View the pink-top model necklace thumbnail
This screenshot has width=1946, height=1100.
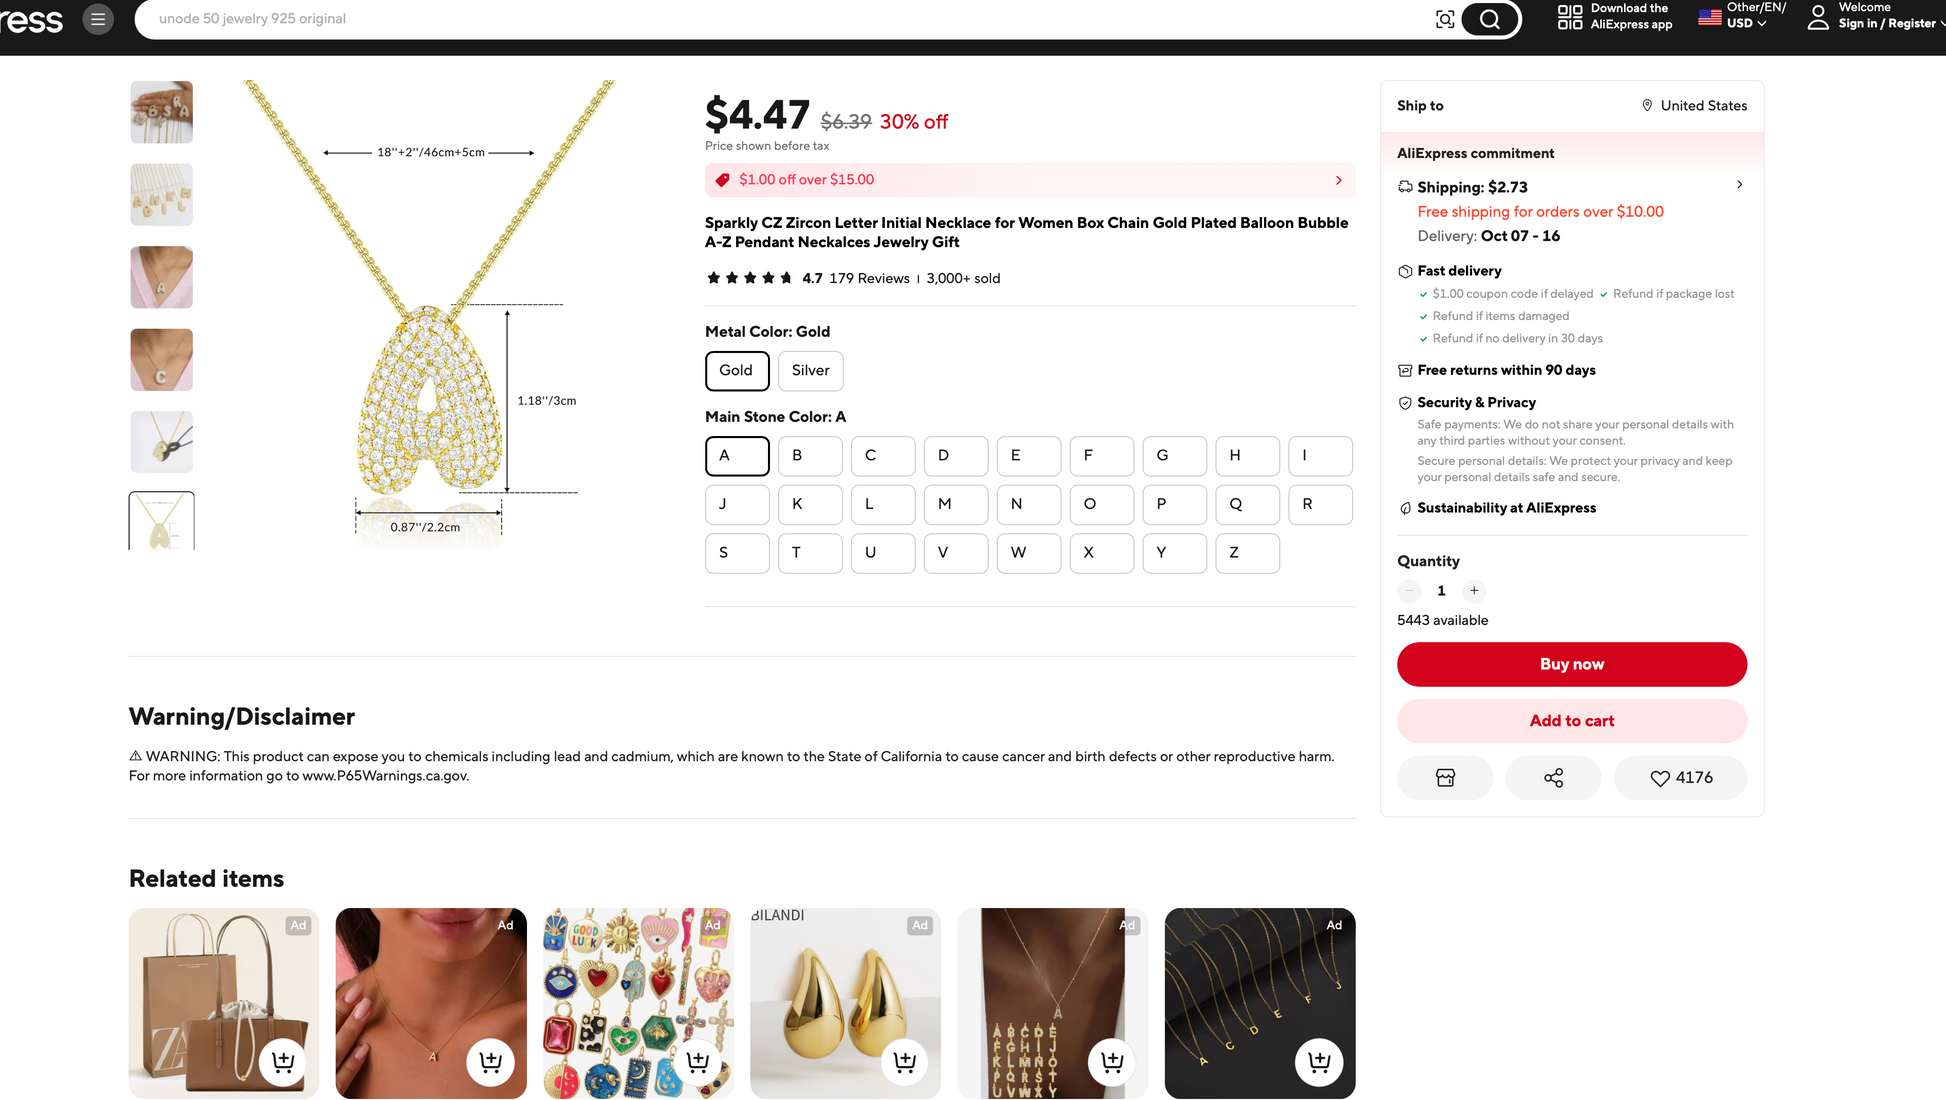[162, 277]
